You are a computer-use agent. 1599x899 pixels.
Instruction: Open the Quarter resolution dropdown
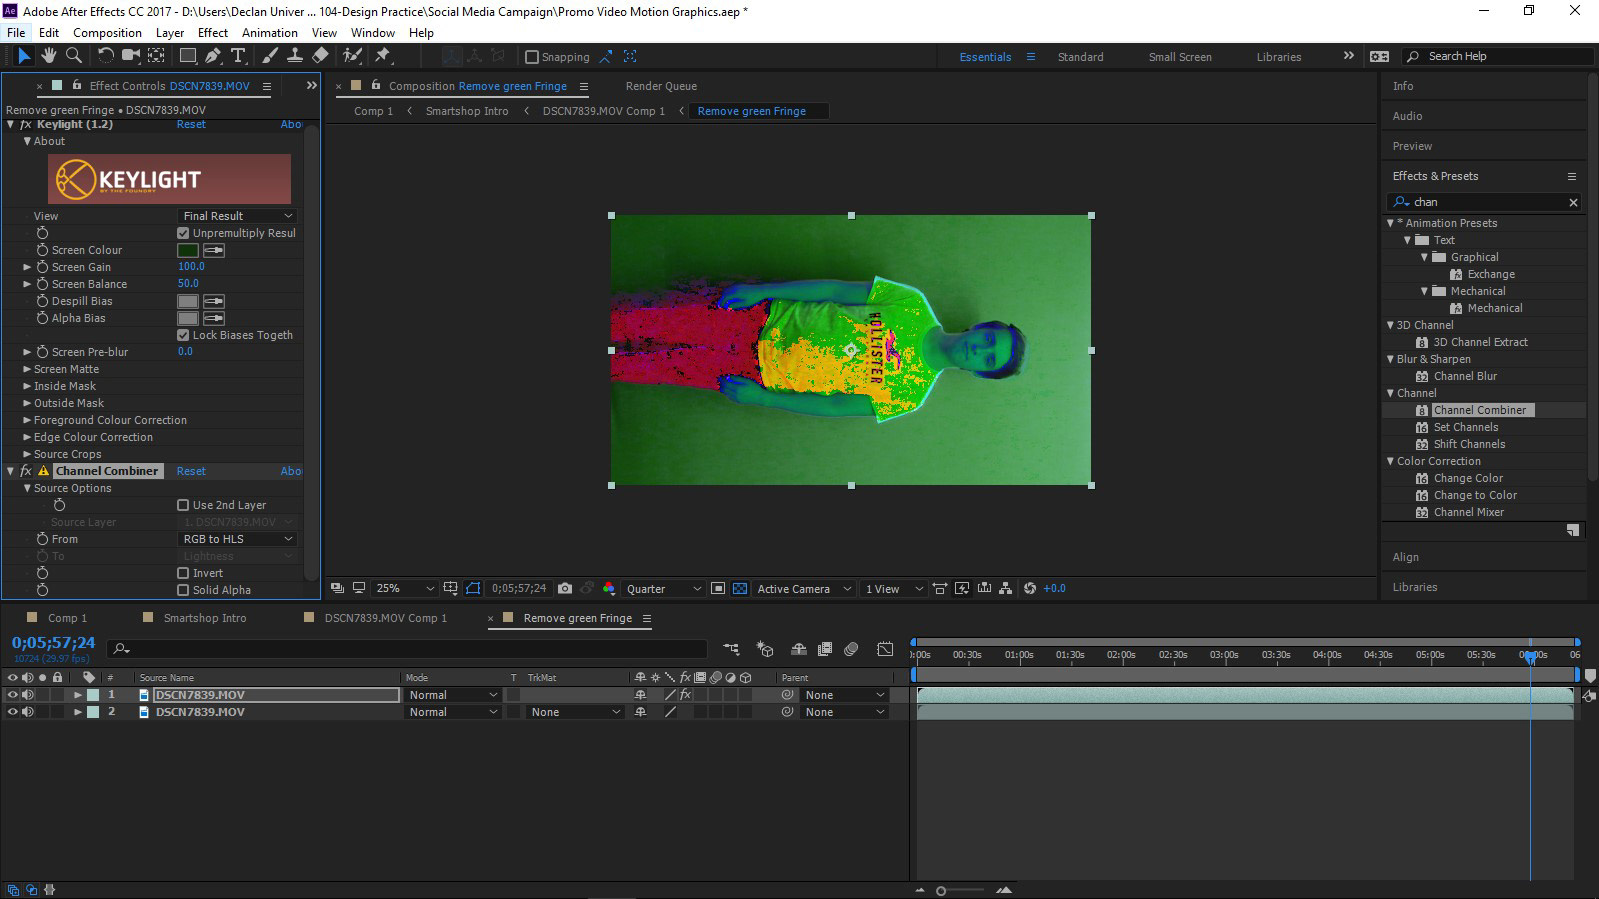(x=663, y=589)
